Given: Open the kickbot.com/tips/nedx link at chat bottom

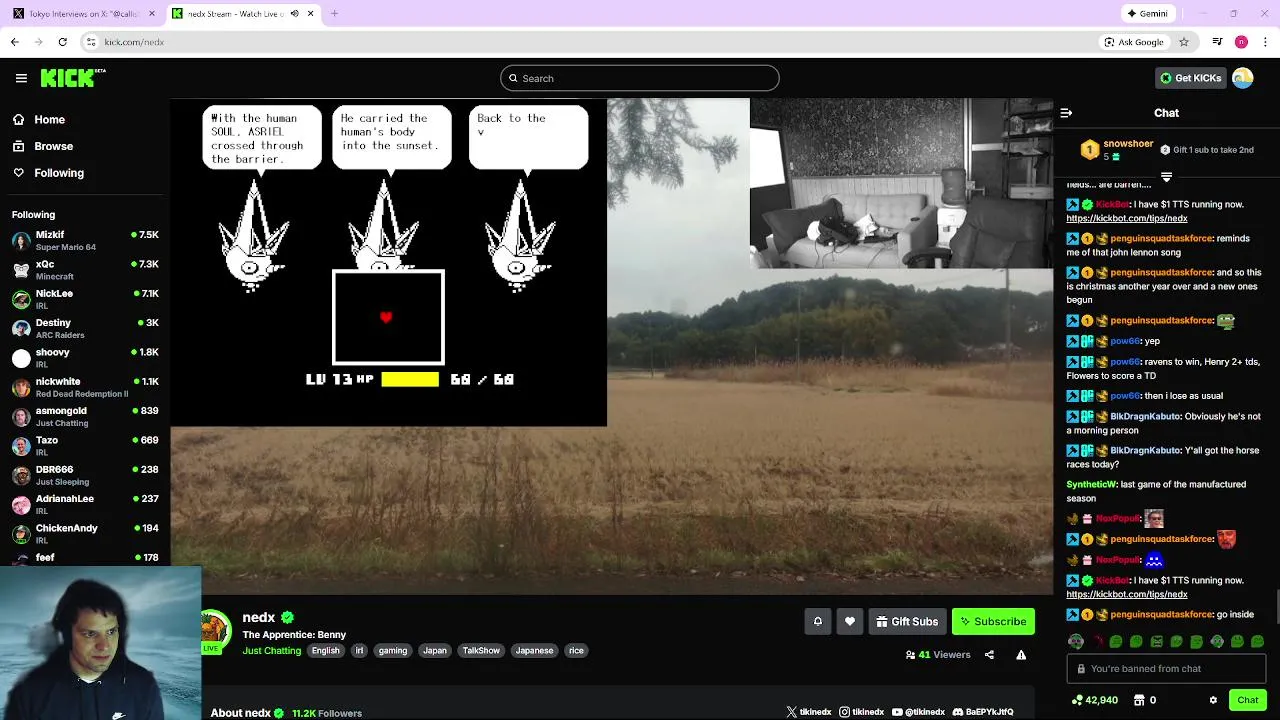Looking at the screenshot, I should tap(1126, 594).
